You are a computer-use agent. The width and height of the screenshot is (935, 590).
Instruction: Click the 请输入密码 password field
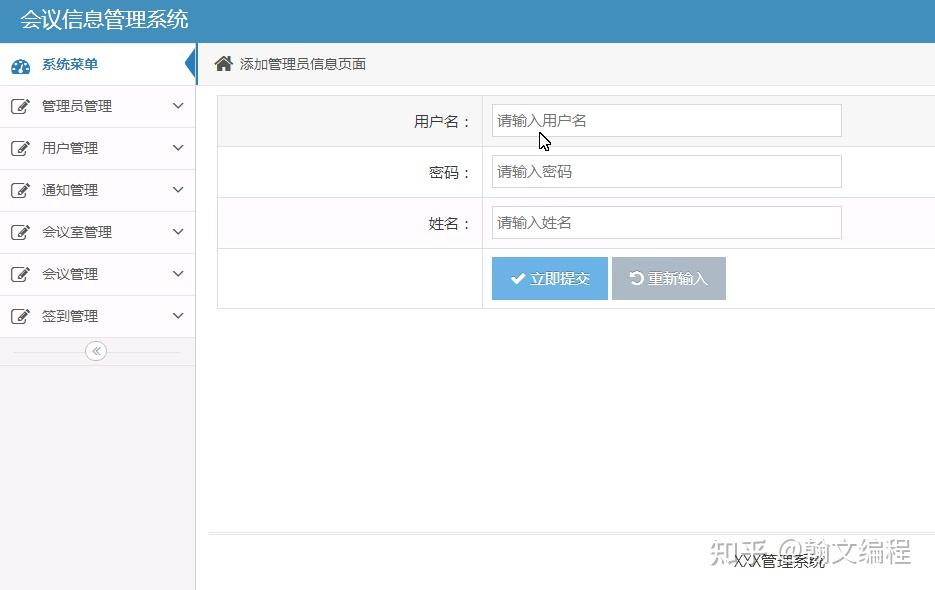[x=665, y=171]
